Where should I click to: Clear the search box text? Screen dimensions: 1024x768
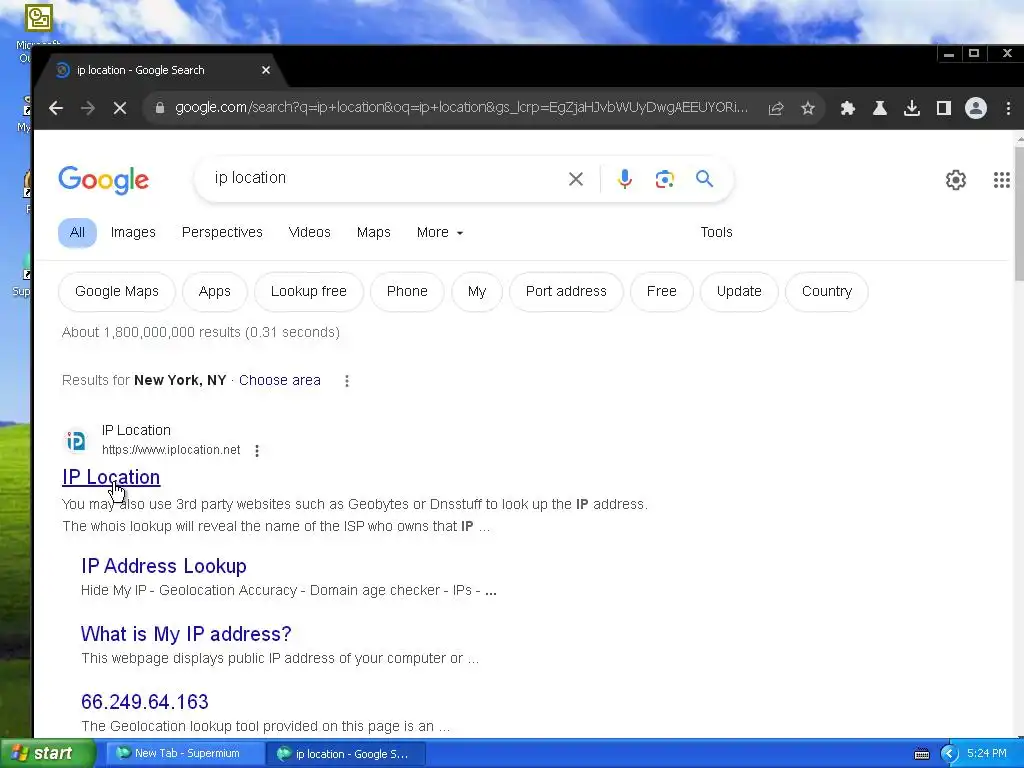[575, 179]
